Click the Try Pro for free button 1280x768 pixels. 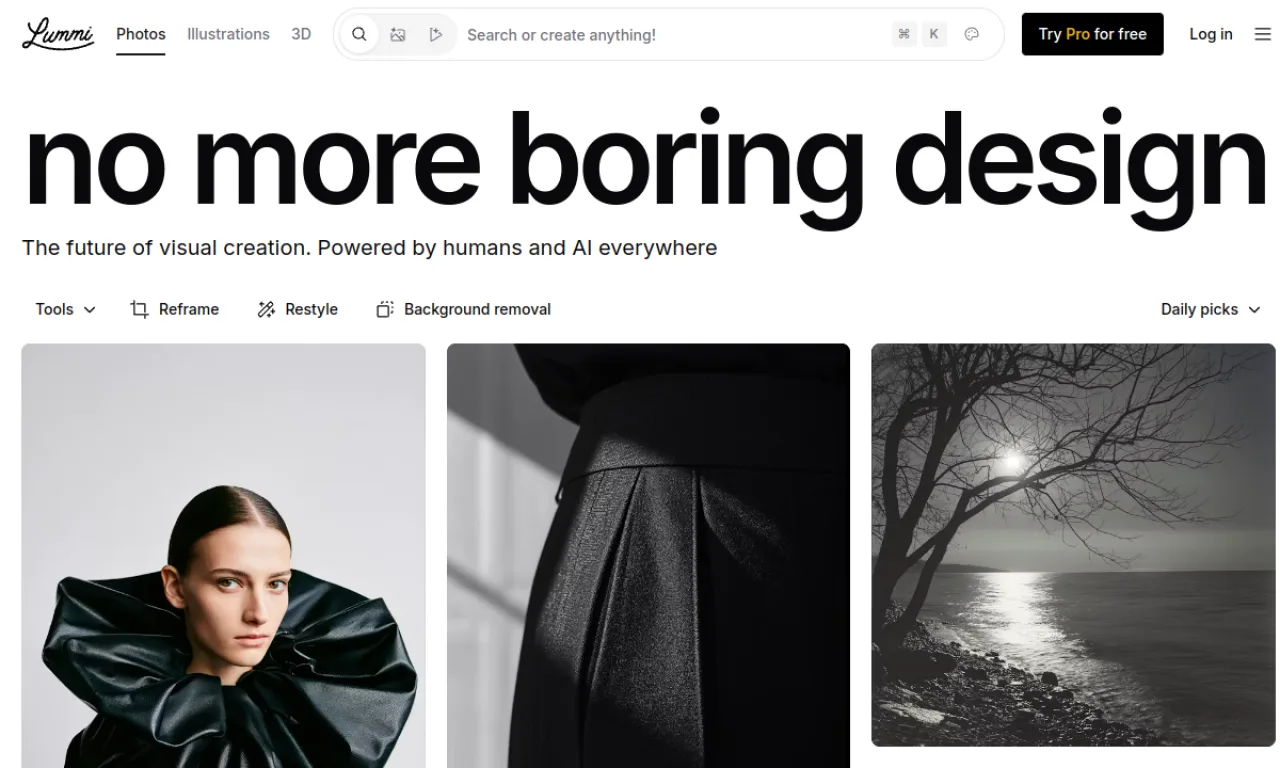[x=1093, y=34]
